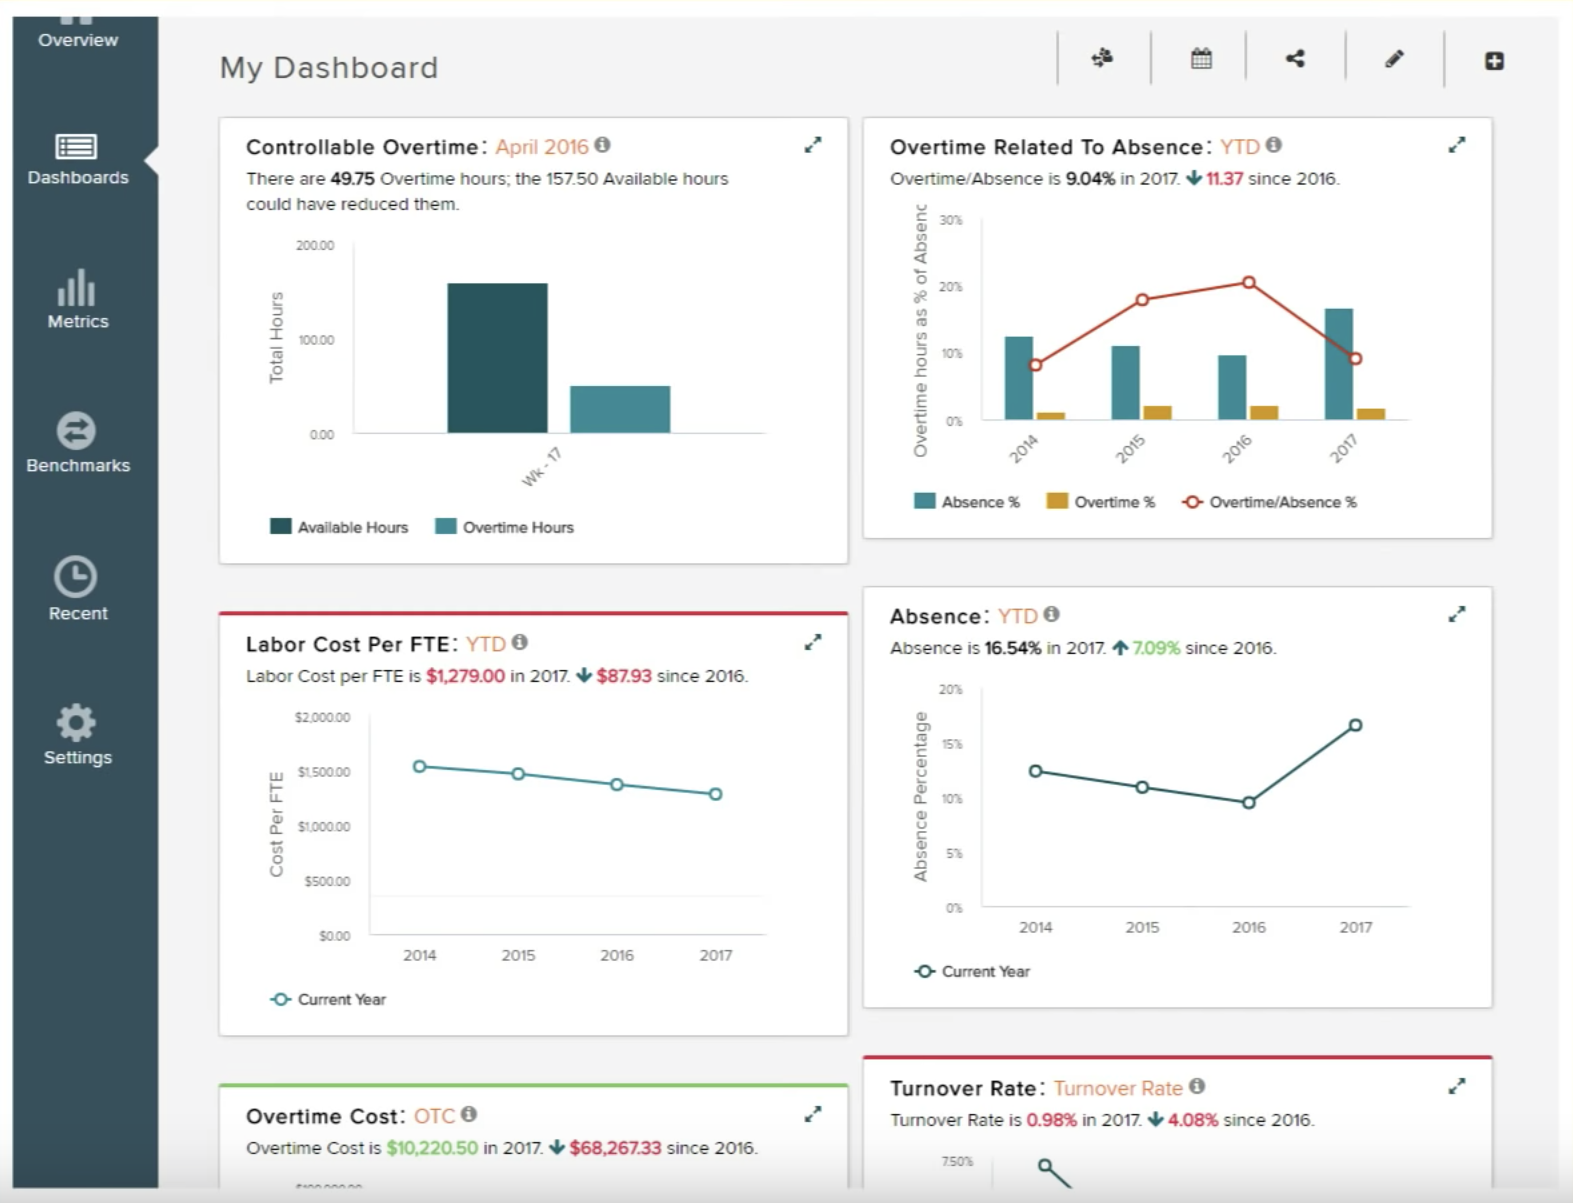Click the Absence % teal legend swatch

(x=925, y=501)
